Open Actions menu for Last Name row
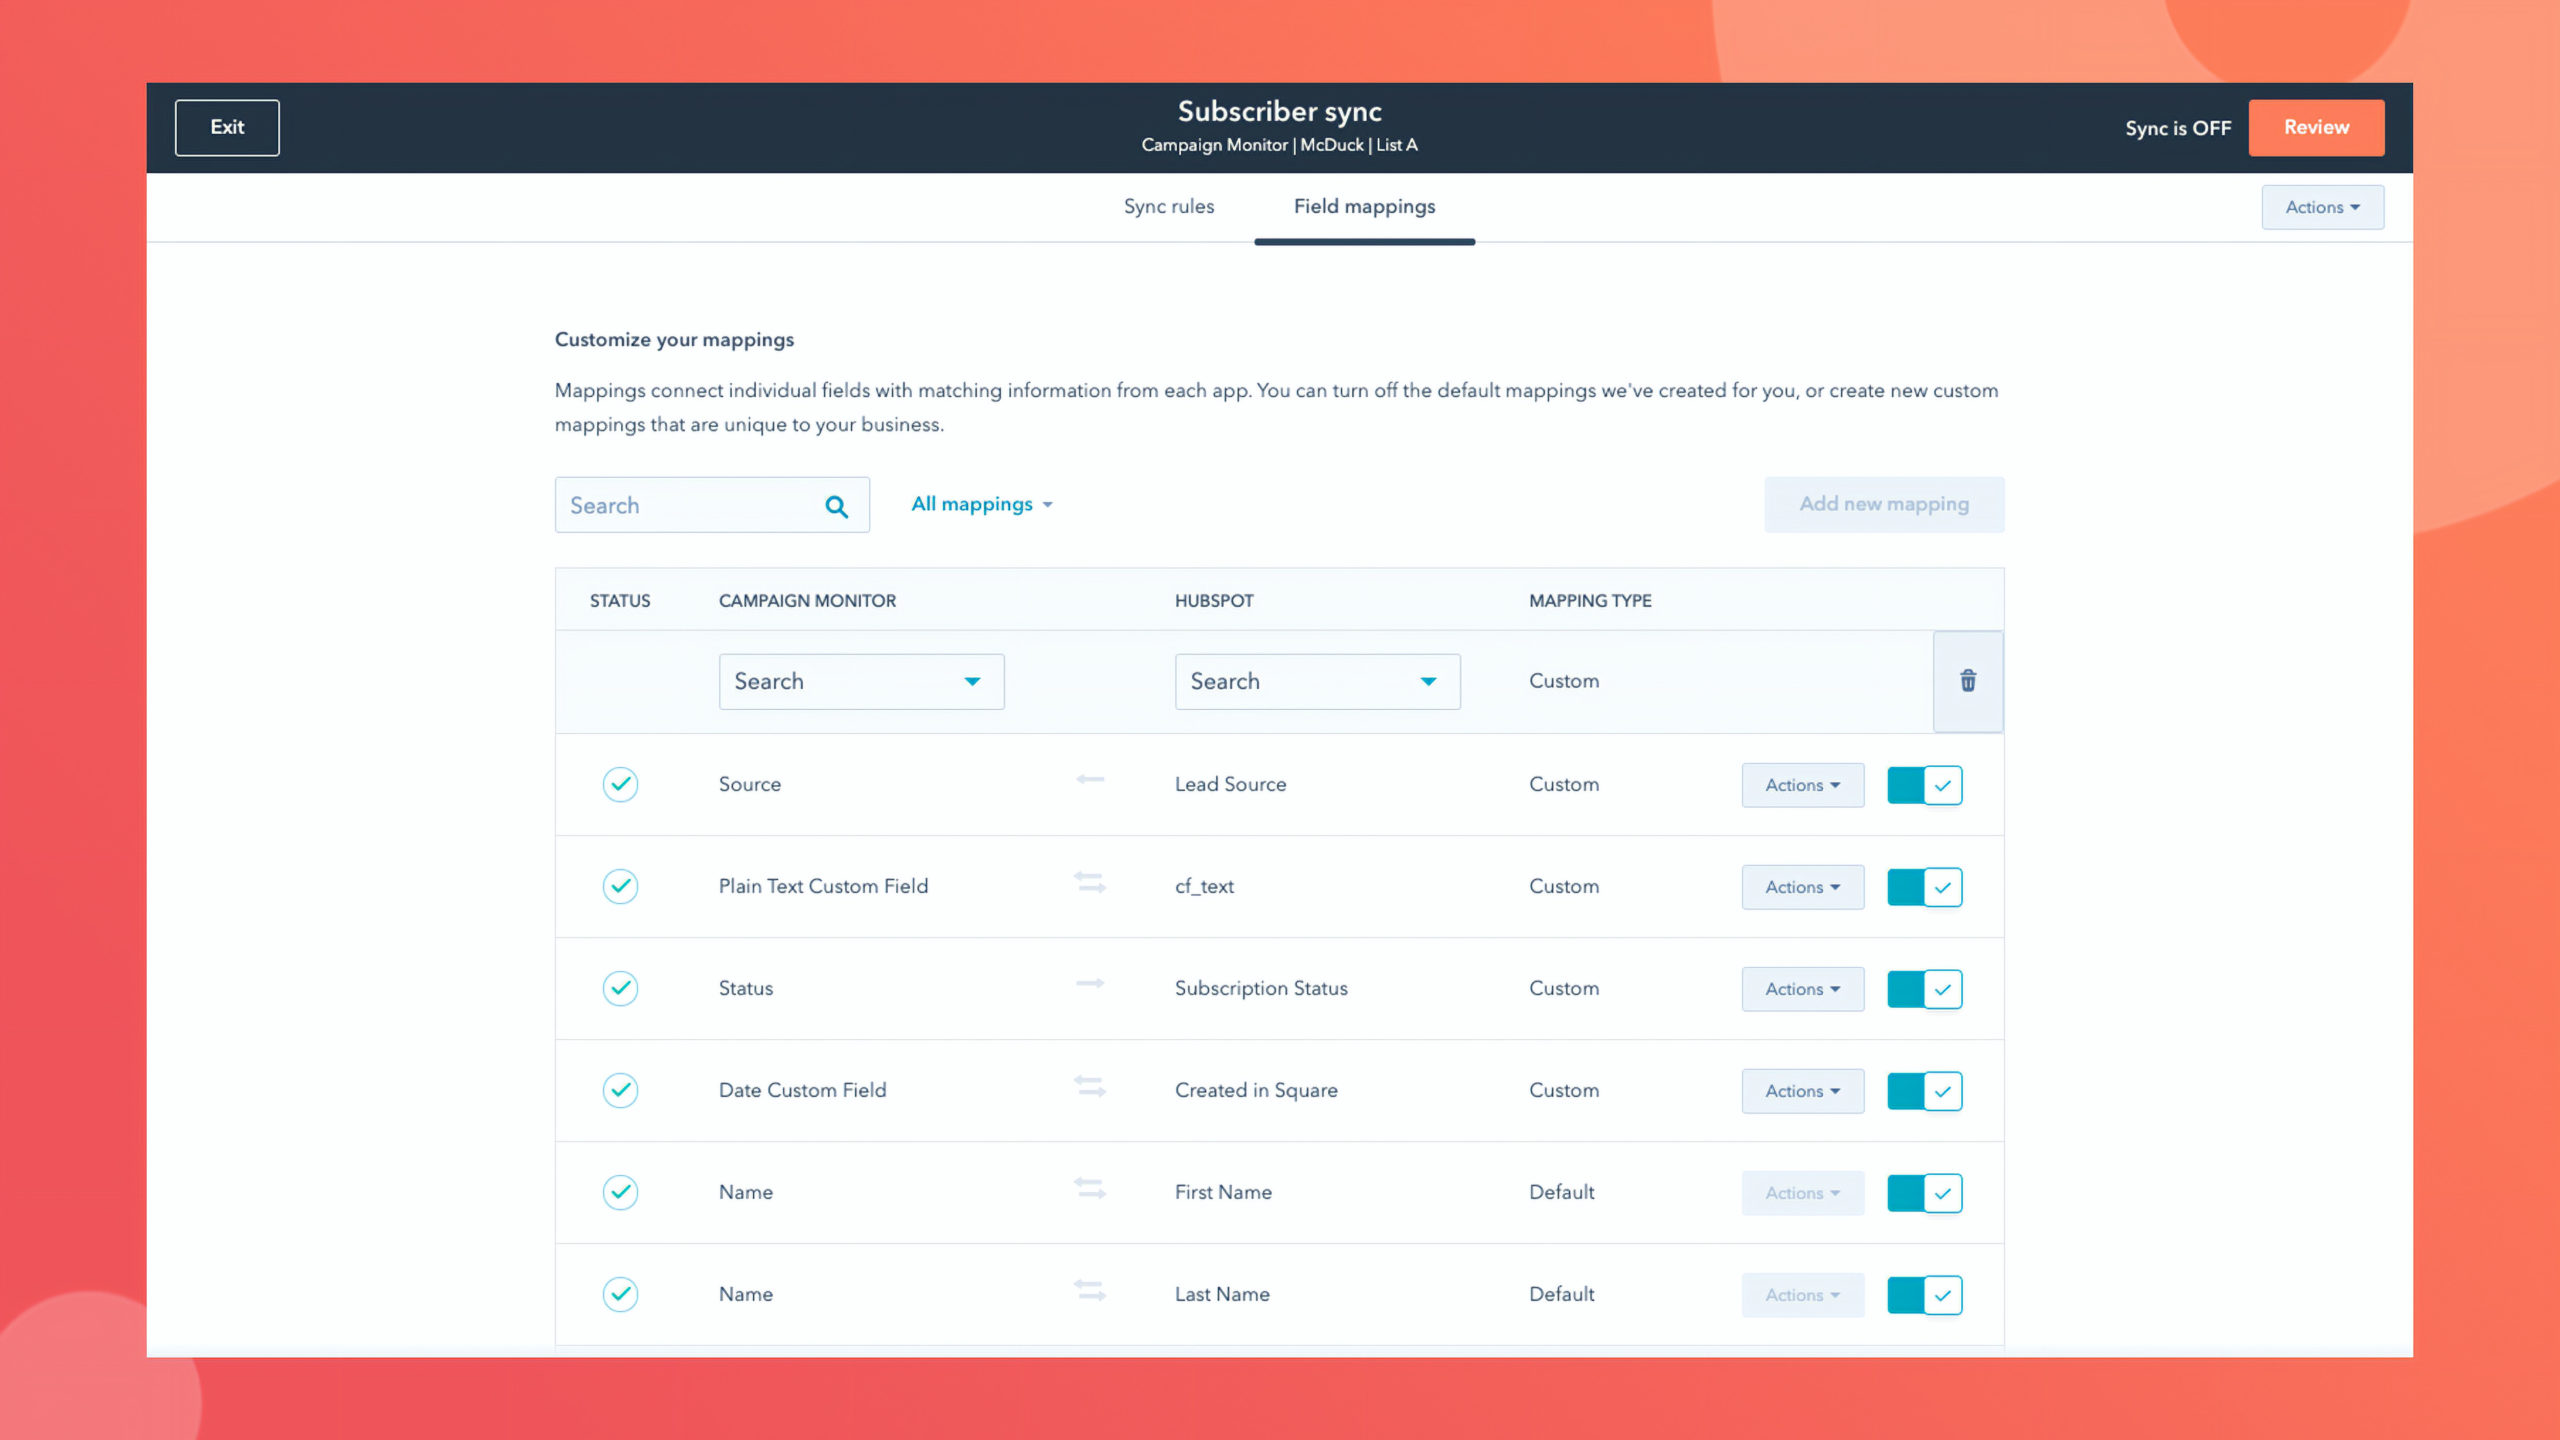 [x=1802, y=1295]
